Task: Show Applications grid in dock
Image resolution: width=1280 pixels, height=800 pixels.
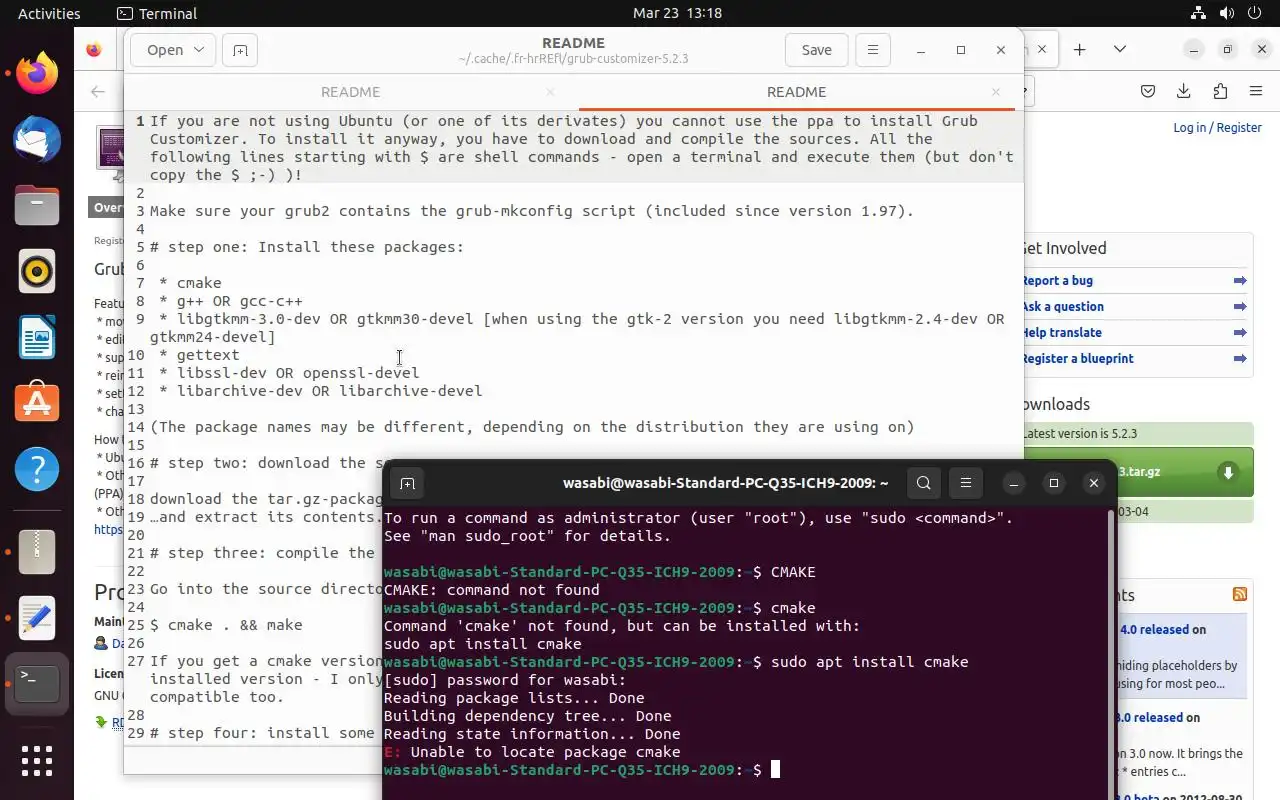Action: (x=37, y=761)
